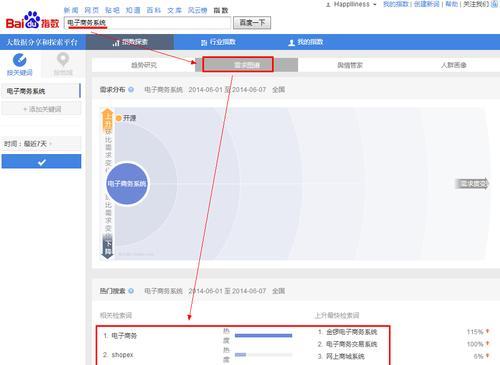Click the 上升 orange up arrow
This screenshot has height=365, width=500.
(107, 120)
